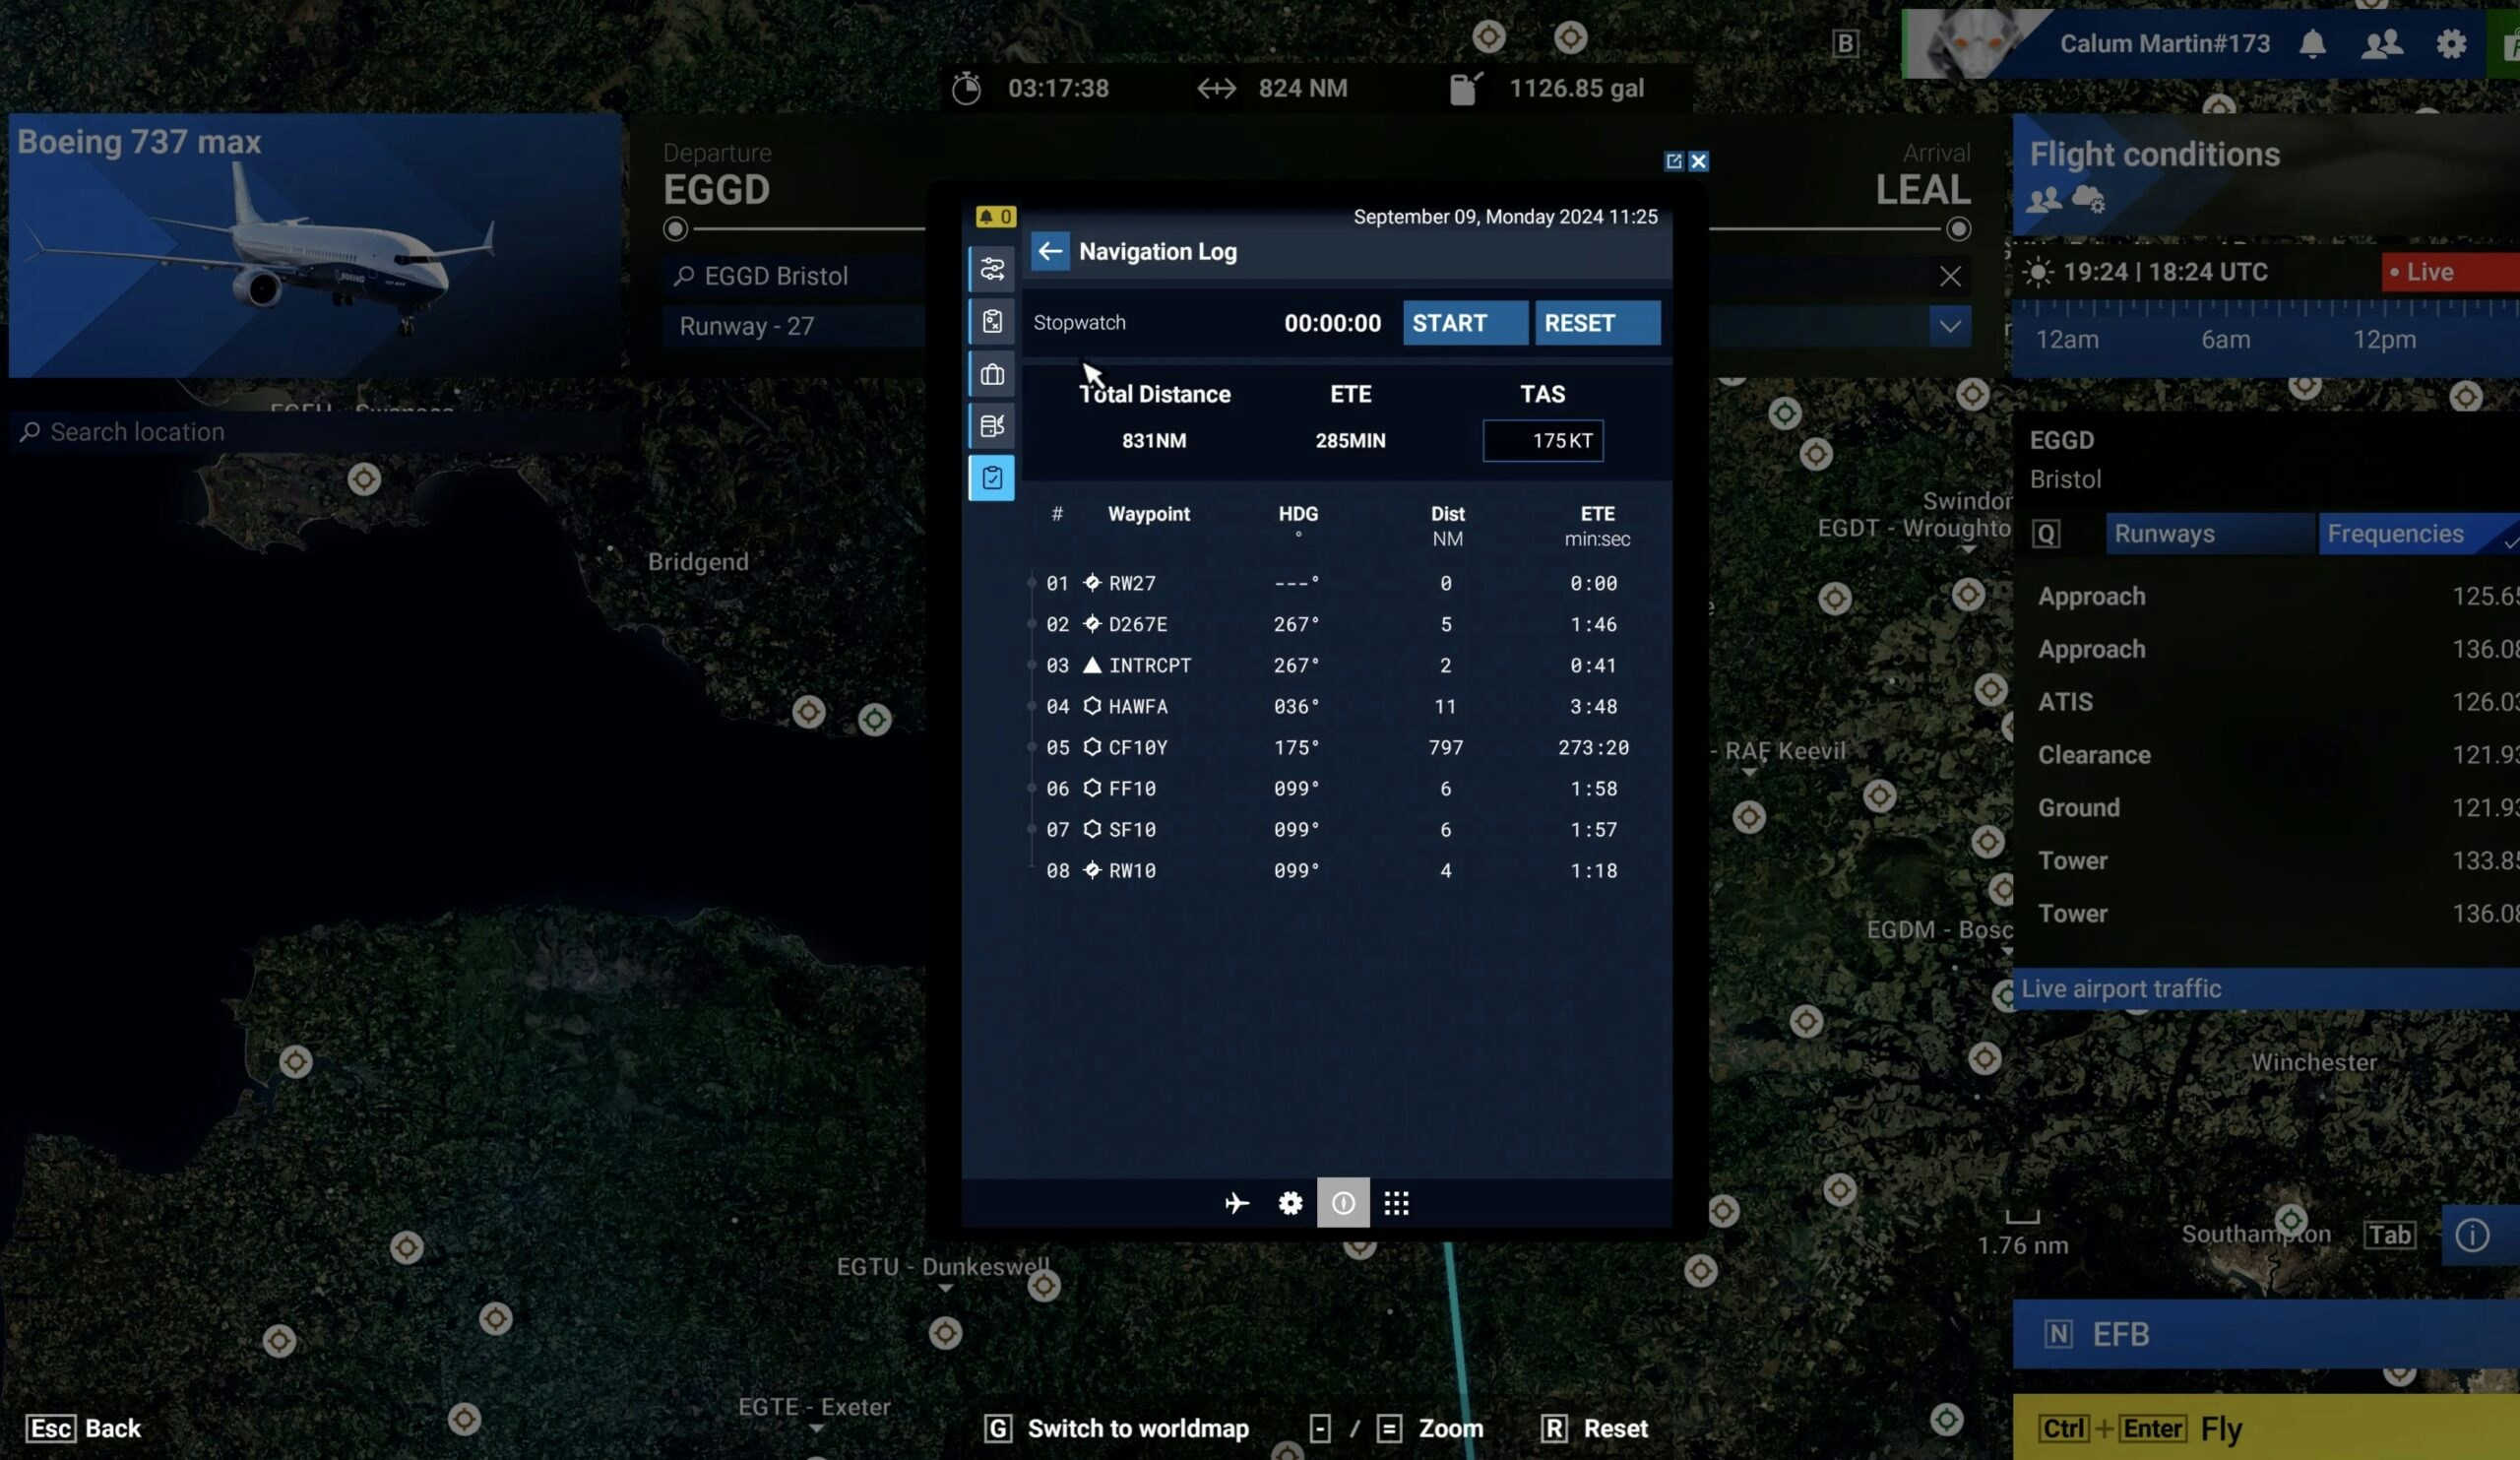The width and height of the screenshot is (2520, 1460).
Task: Click the EFB gear settings icon
Action: point(1290,1203)
